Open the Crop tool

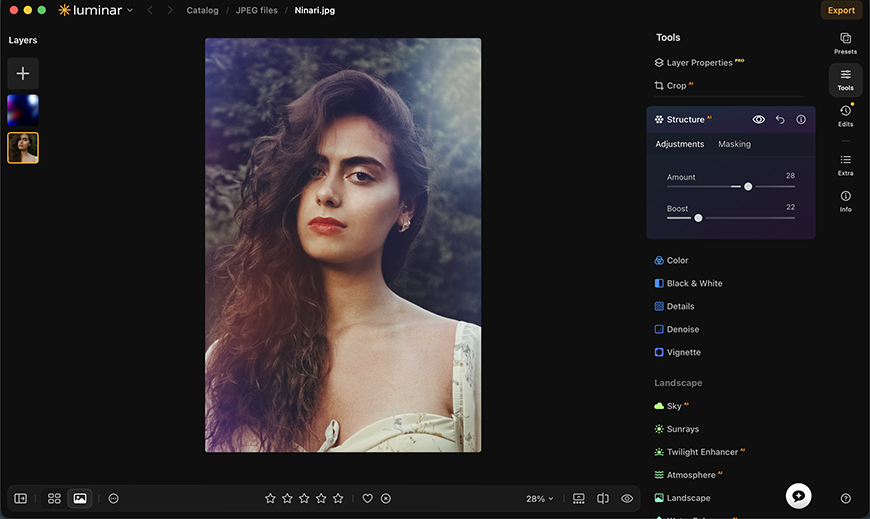coord(674,85)
